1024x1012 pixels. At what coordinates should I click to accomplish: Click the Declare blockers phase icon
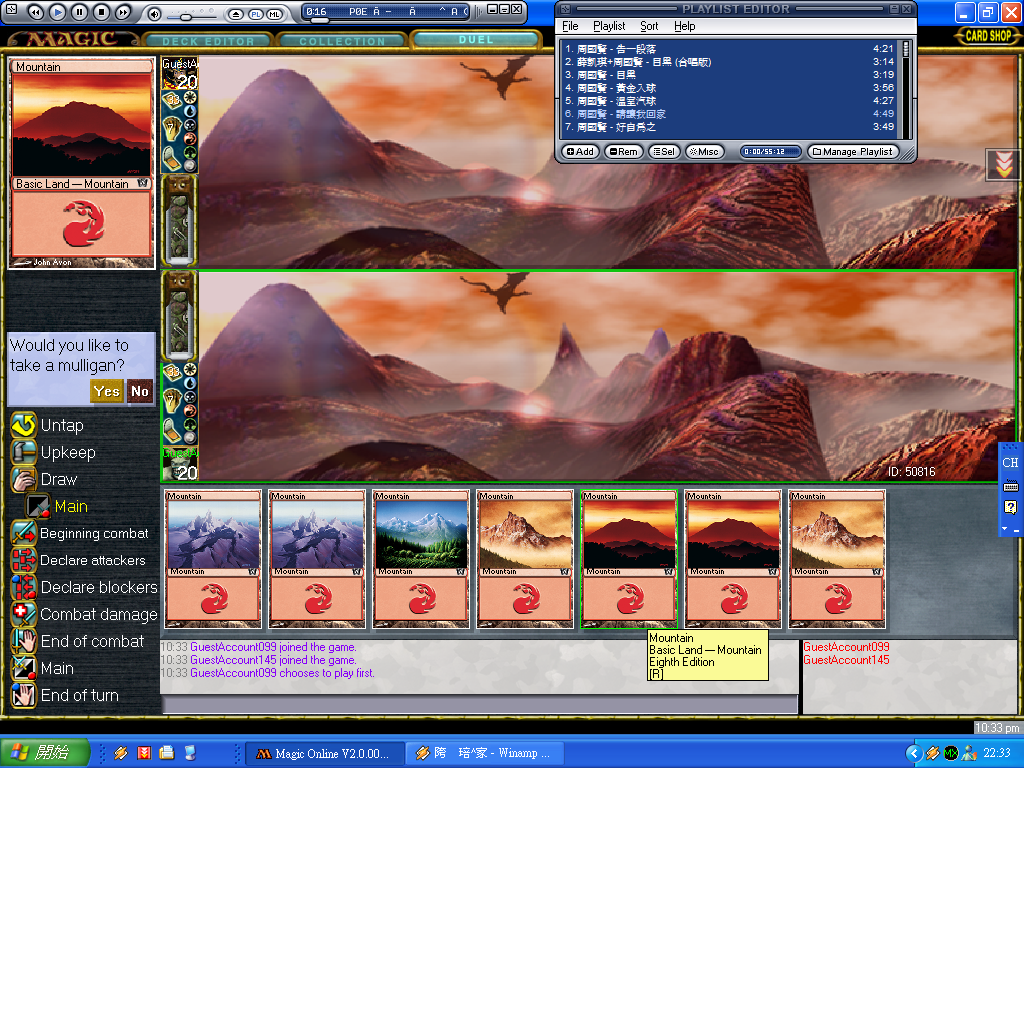(x=24, y=587)
